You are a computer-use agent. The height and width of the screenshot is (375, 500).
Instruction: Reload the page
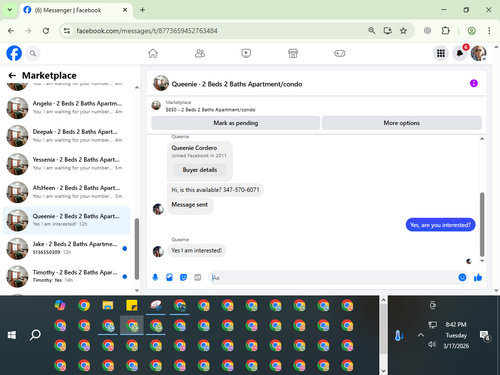tap(46, 31)
